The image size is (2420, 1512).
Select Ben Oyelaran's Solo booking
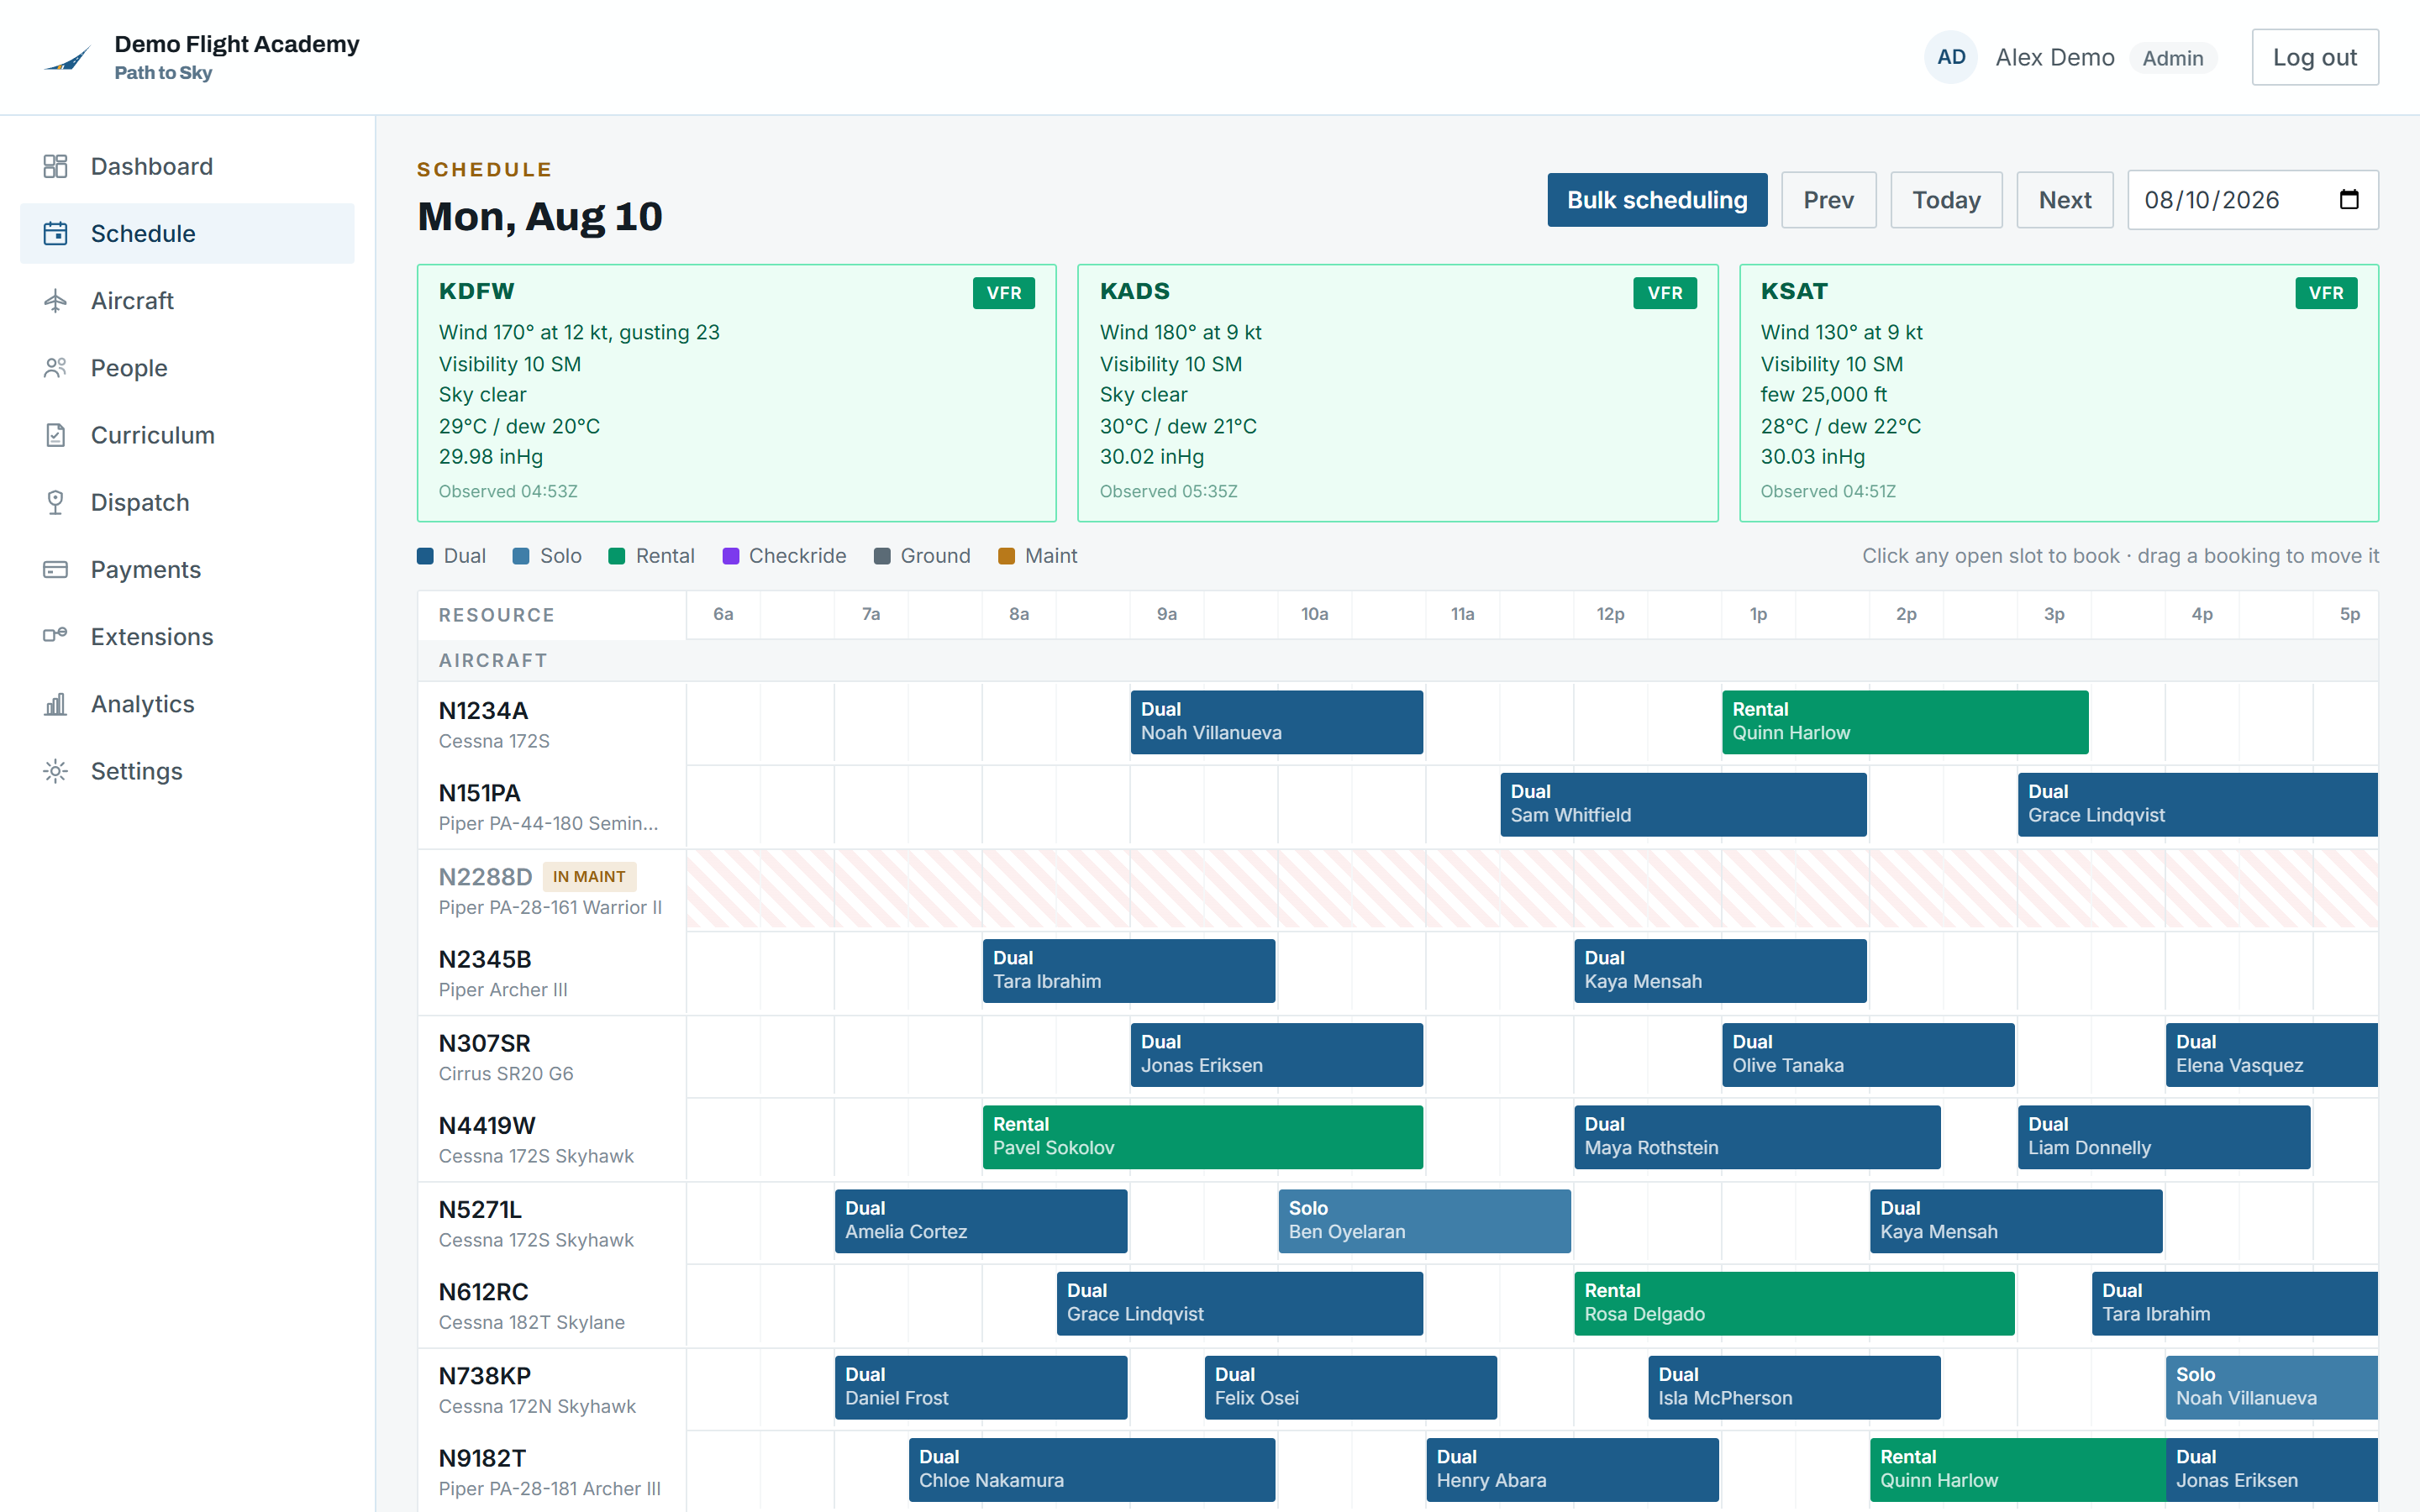[x=1424, y=1221]
